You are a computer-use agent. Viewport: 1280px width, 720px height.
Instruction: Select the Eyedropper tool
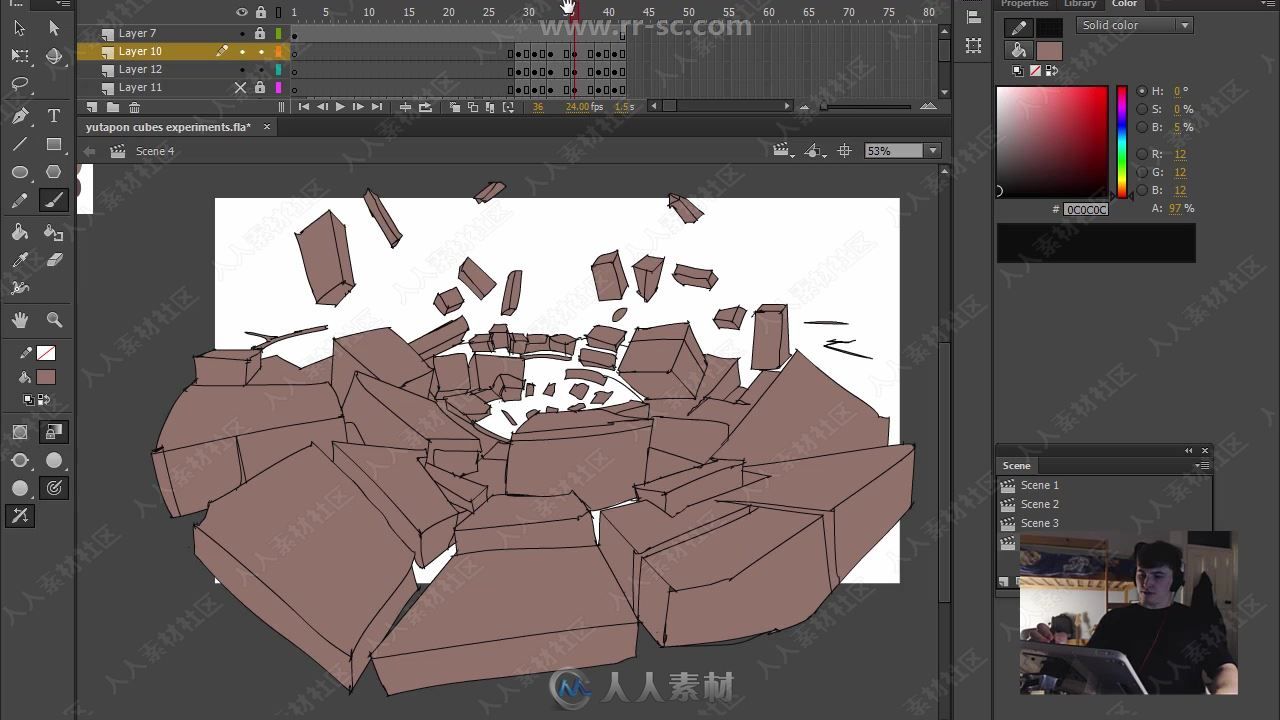pos(20,260)
